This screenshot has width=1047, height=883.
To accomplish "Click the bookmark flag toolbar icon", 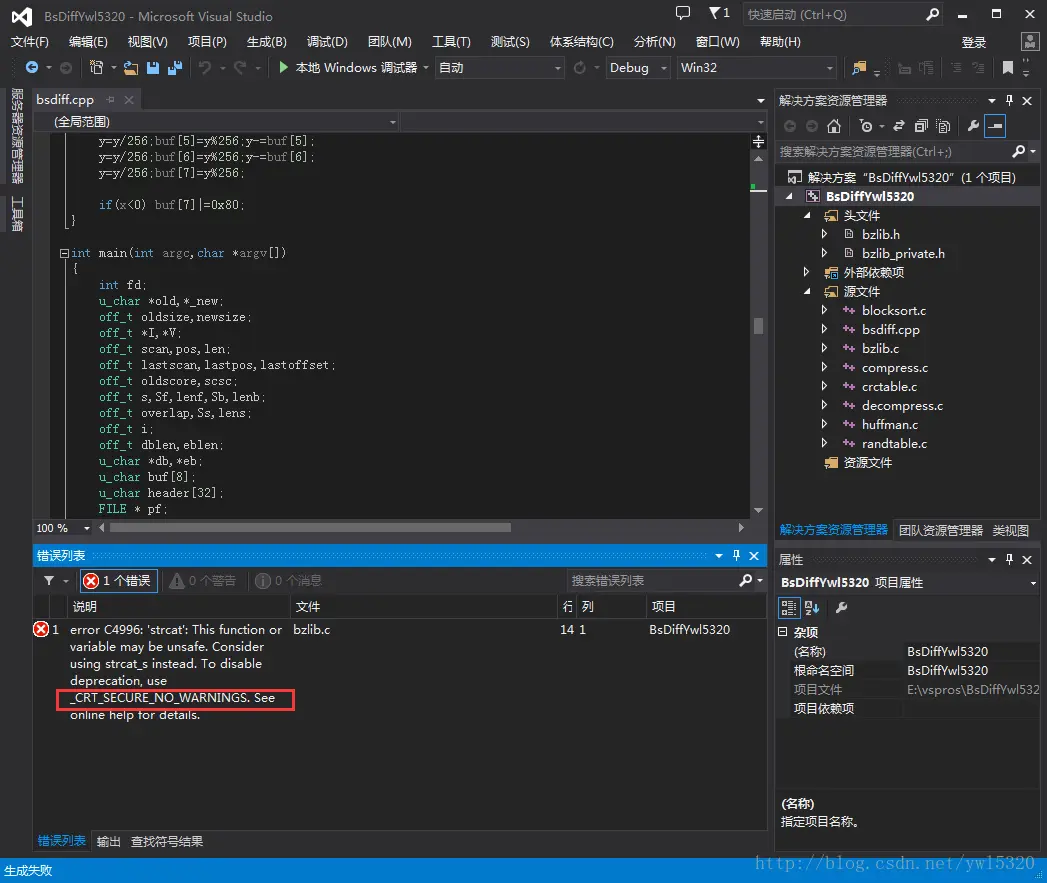I will tap(1008, 67).
